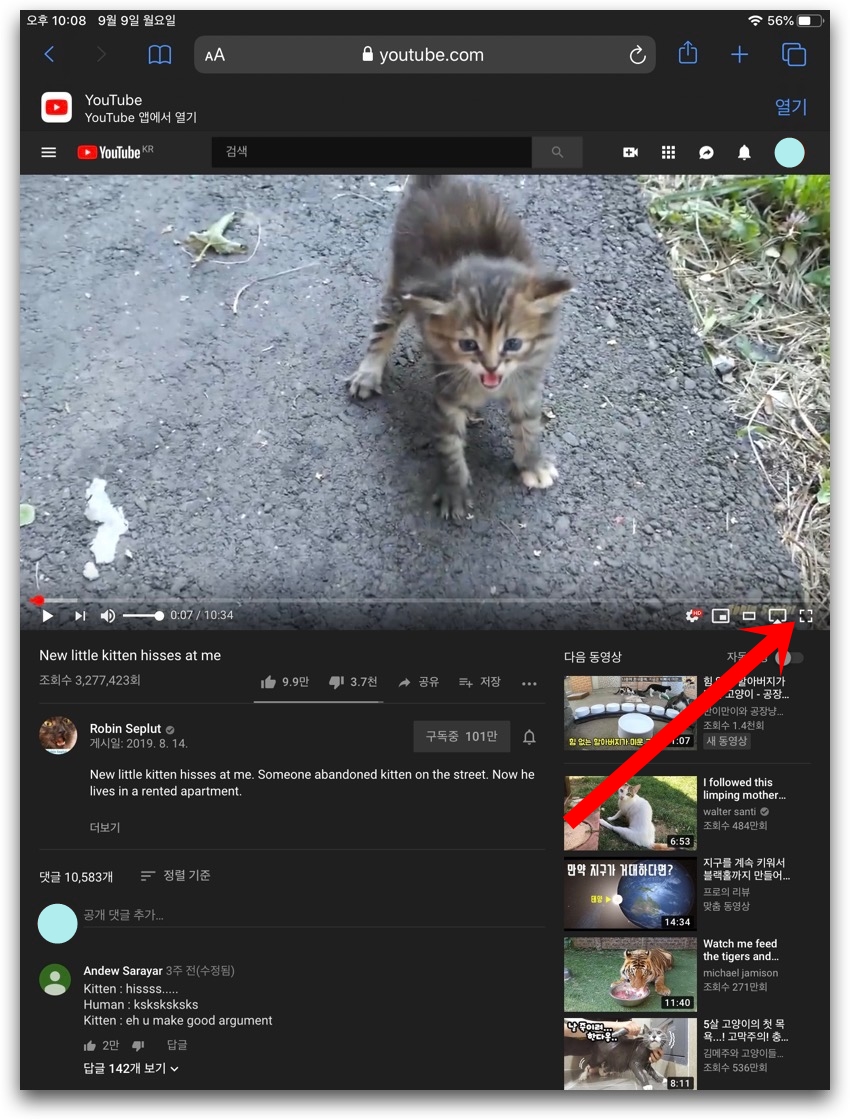Focus the 검색 search field

[x=371, y=152]
